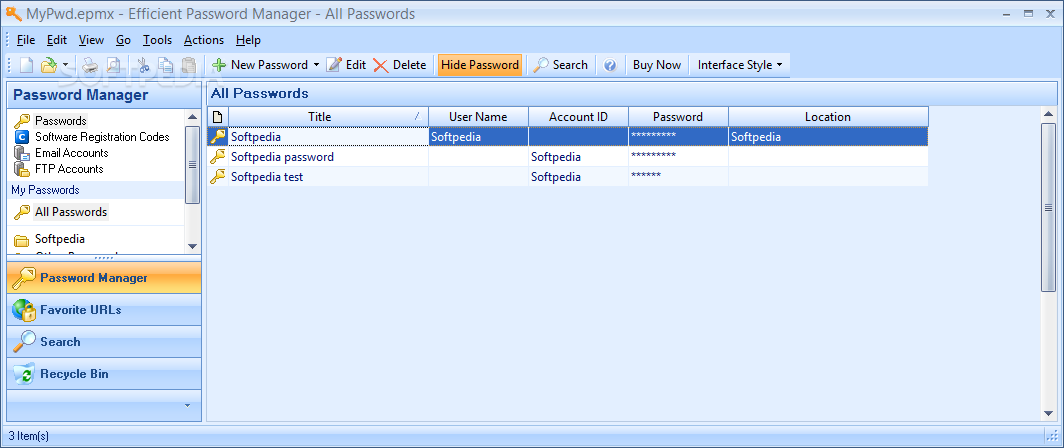Image resolution: width=1064 pixels, height=448 pixels.
Task: Click the Paste clipboard icon
Action: click(x=189, y=65)
